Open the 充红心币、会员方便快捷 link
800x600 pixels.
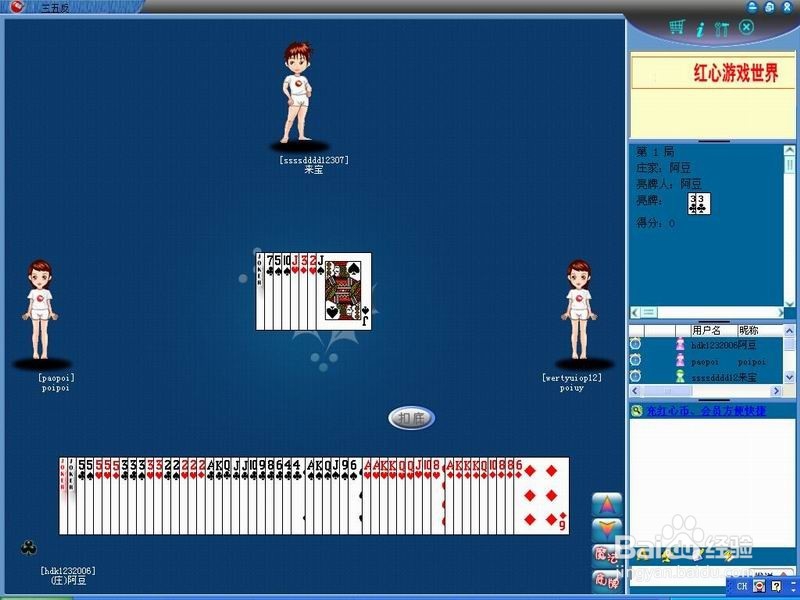[x=706, y=411]
